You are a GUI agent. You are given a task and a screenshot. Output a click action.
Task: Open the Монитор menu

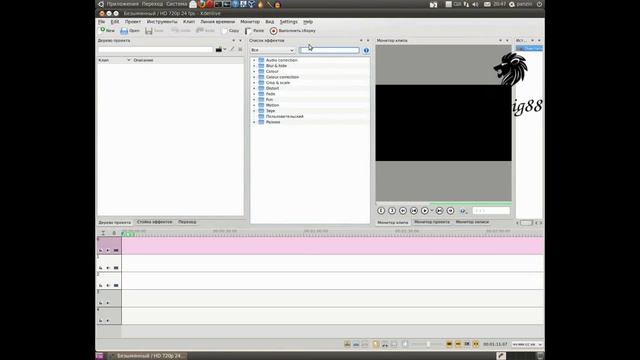[x=250, y=22]
